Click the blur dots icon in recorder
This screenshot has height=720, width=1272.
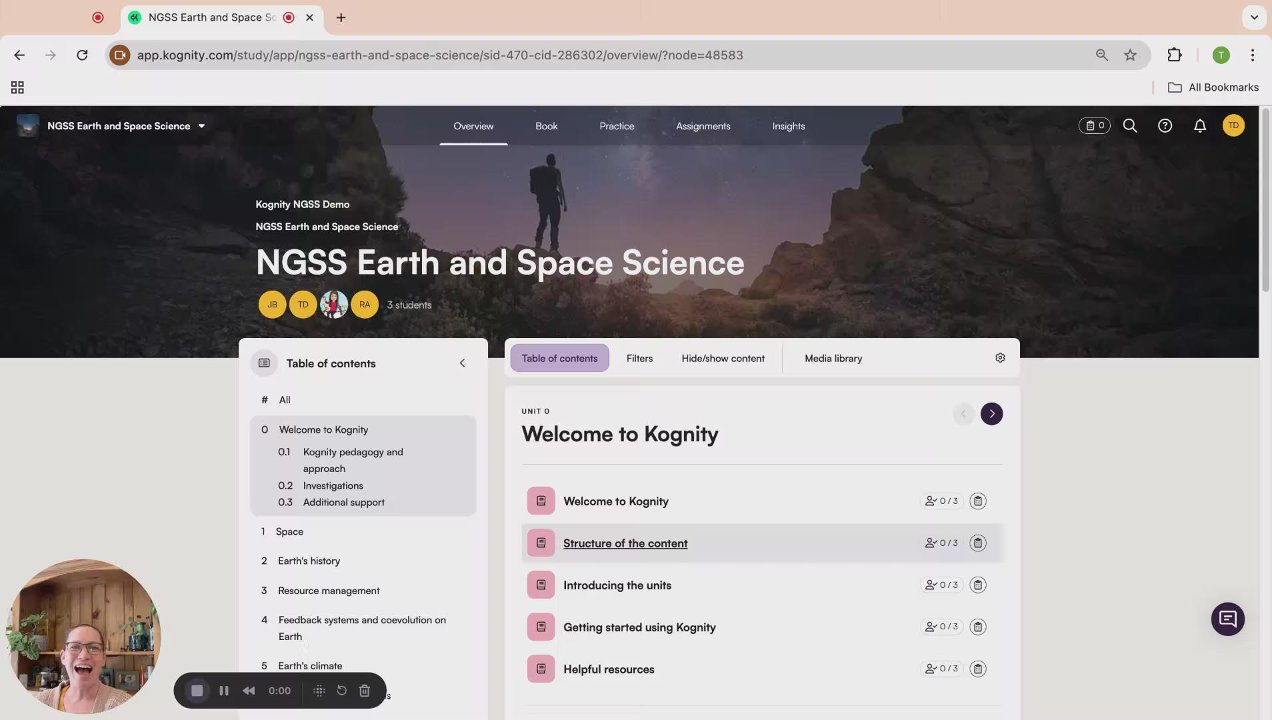[x=319, y=691]
